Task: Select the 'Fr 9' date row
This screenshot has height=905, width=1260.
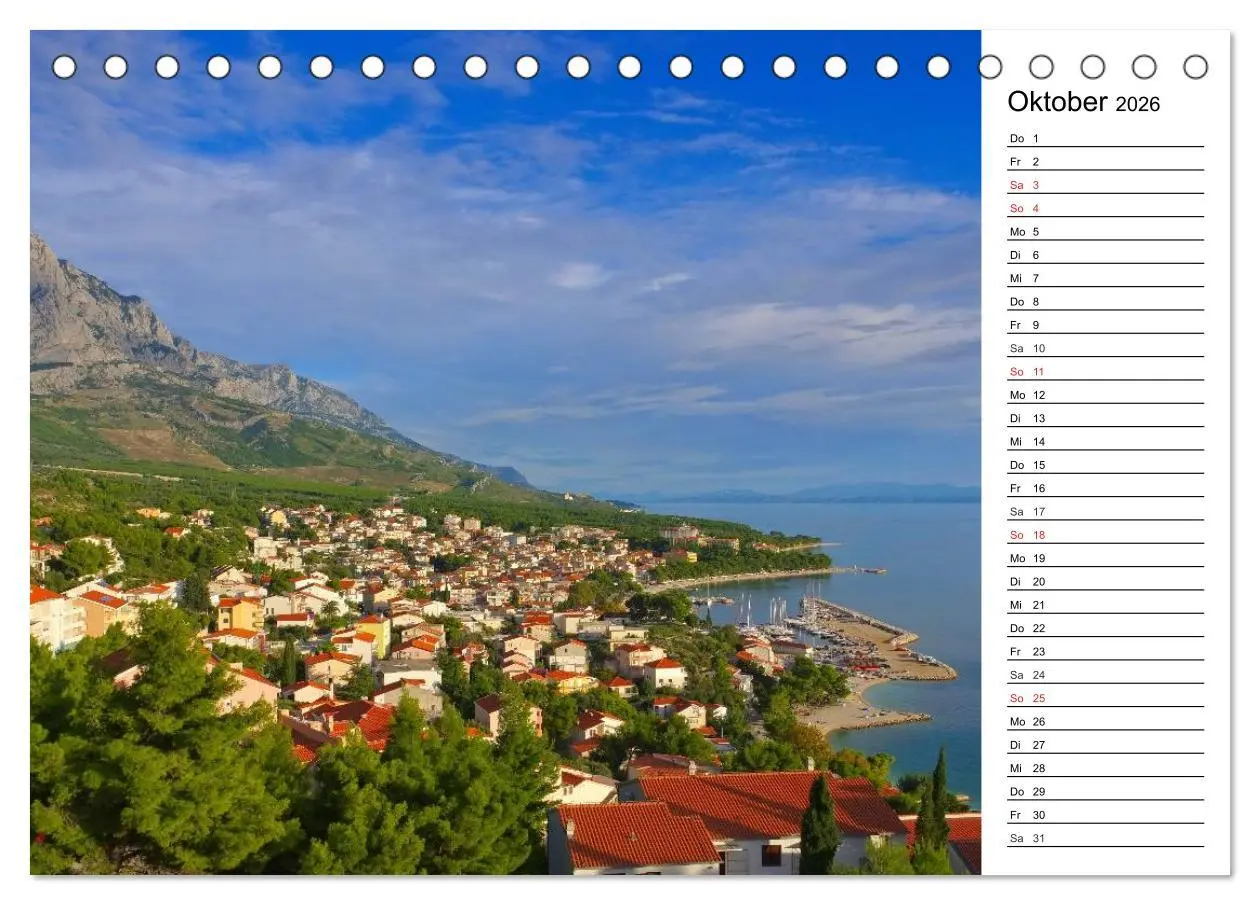Action: pos(1105,325)
